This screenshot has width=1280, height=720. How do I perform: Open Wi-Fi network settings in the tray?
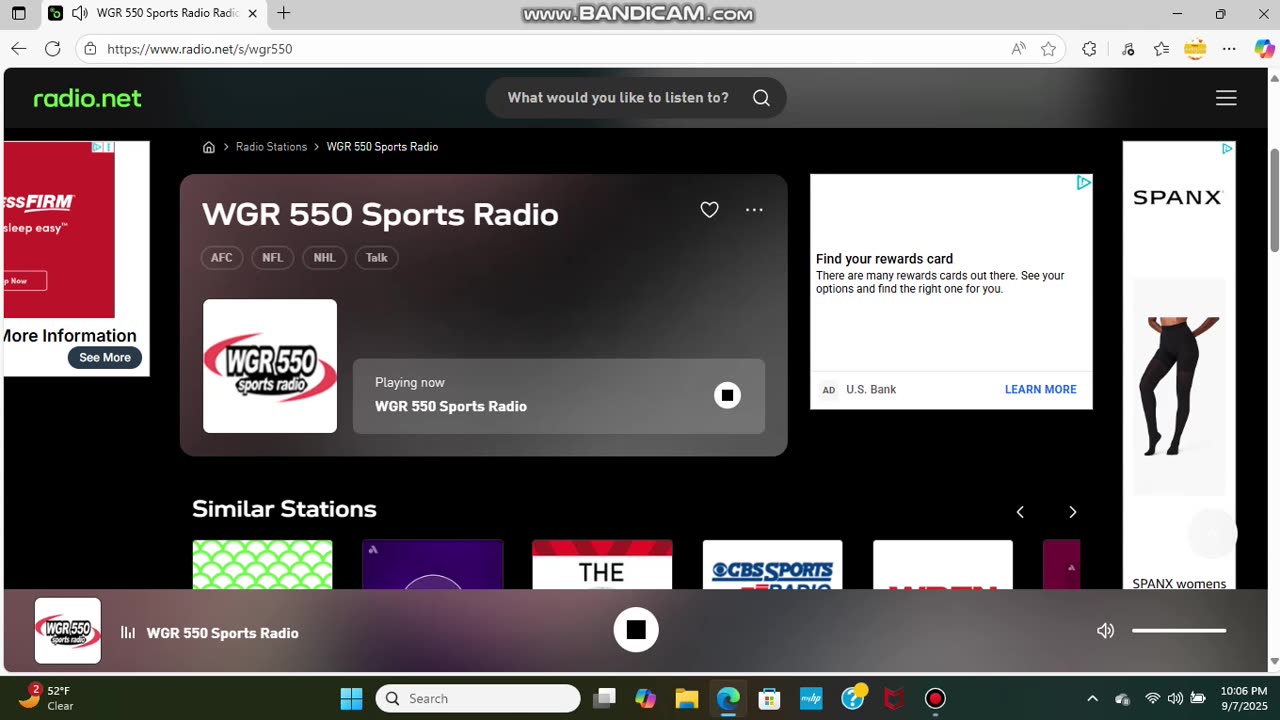click(1153, 698)
